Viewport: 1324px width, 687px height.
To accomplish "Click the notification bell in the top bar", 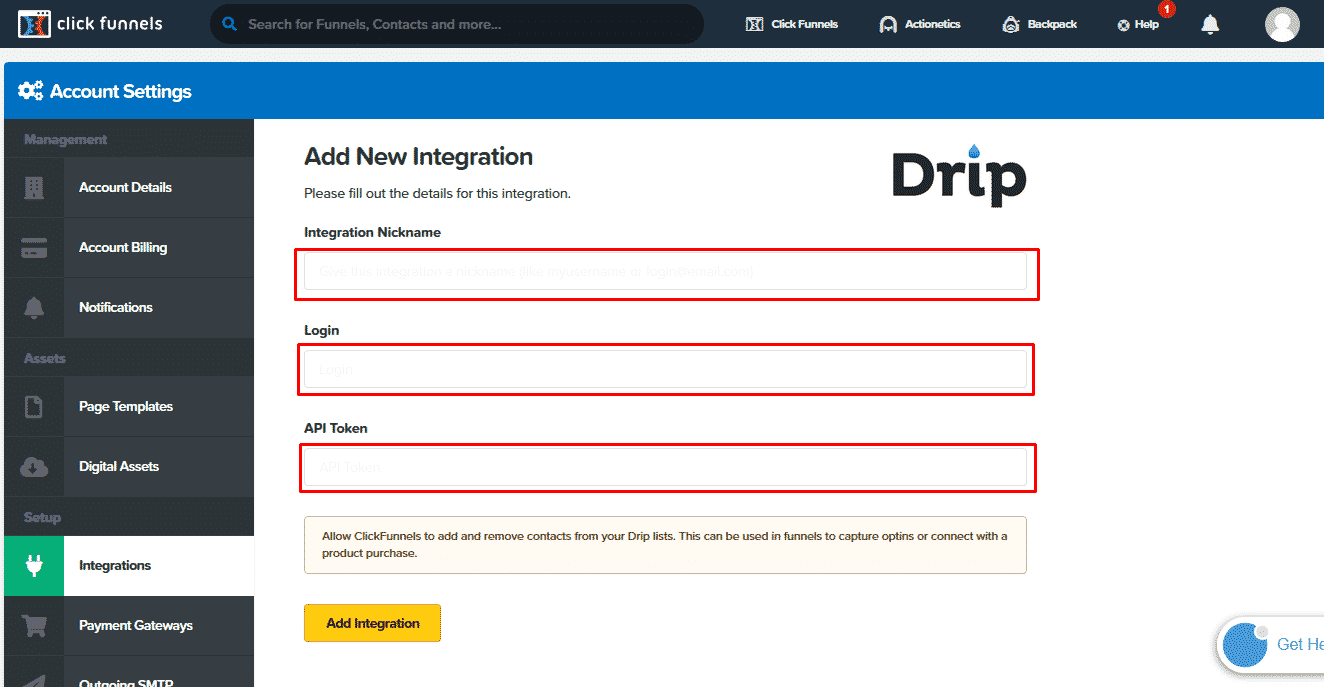I will coord(1210,24).
